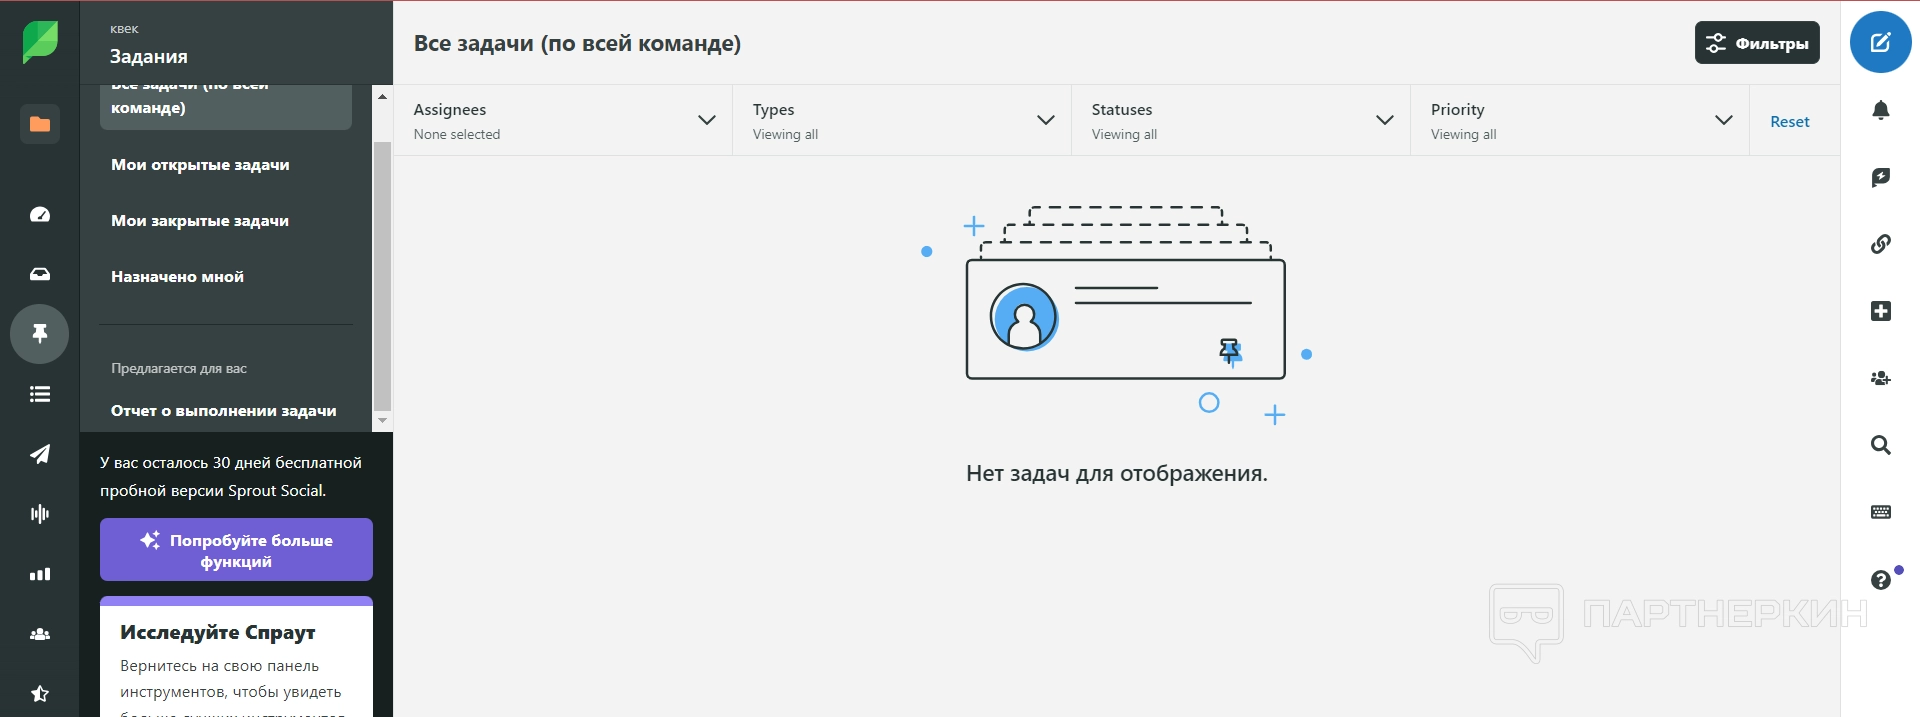Open the orange folder icon in sidebar
Viewport: 1920px width, 717px height.
point(40,124)
